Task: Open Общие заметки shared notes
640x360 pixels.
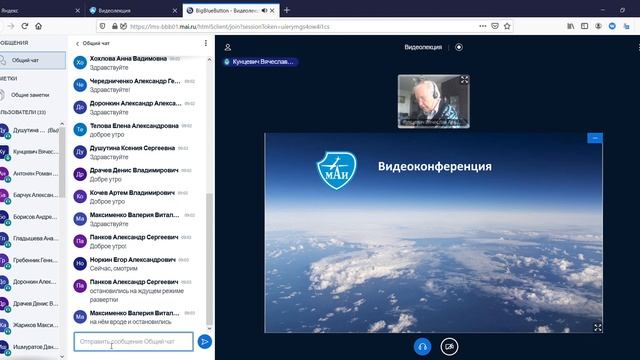Action: coord(30,95)
